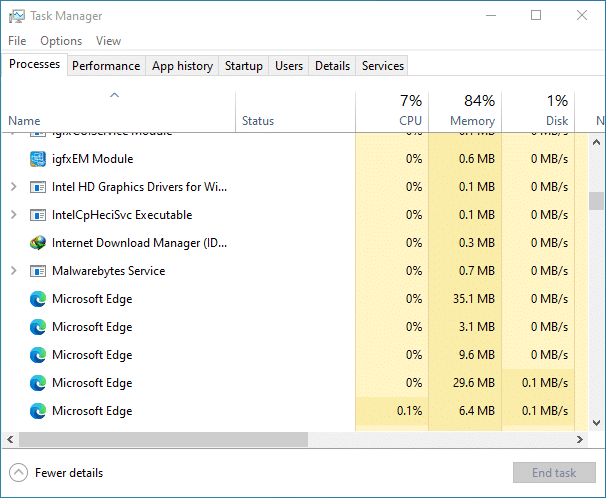Click Edge icon in 29.6 MB row
The height and width of the screenshot is (498, 606).
(38, 383)
